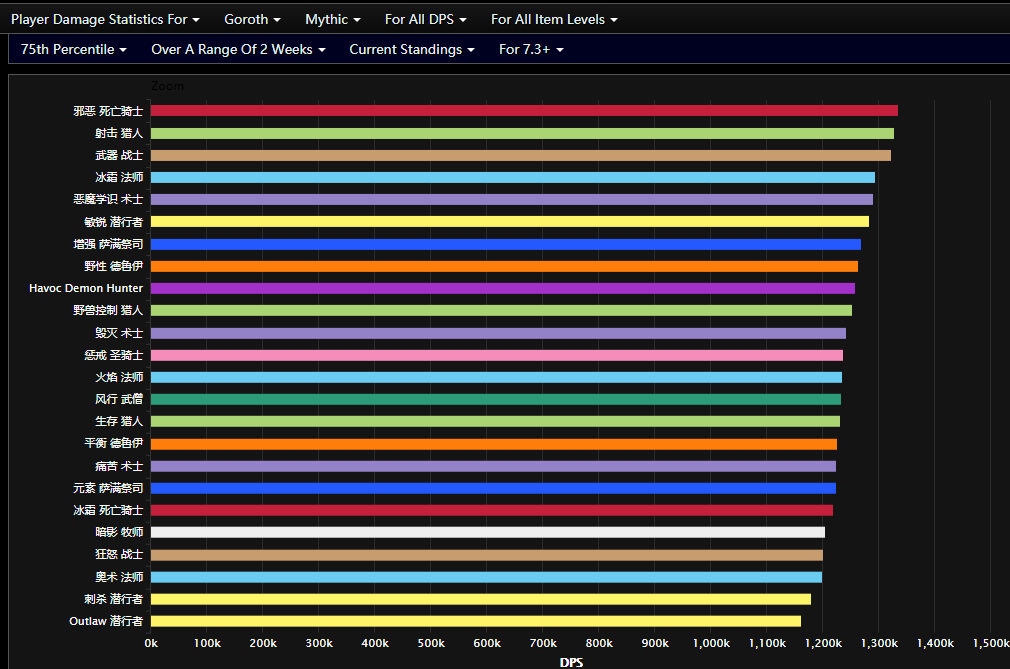This screenshot has height=669, width=1010.
Task: Click the 毁灭 术士 purple bar
Action: pyautogui.click(x=499, y=333)
